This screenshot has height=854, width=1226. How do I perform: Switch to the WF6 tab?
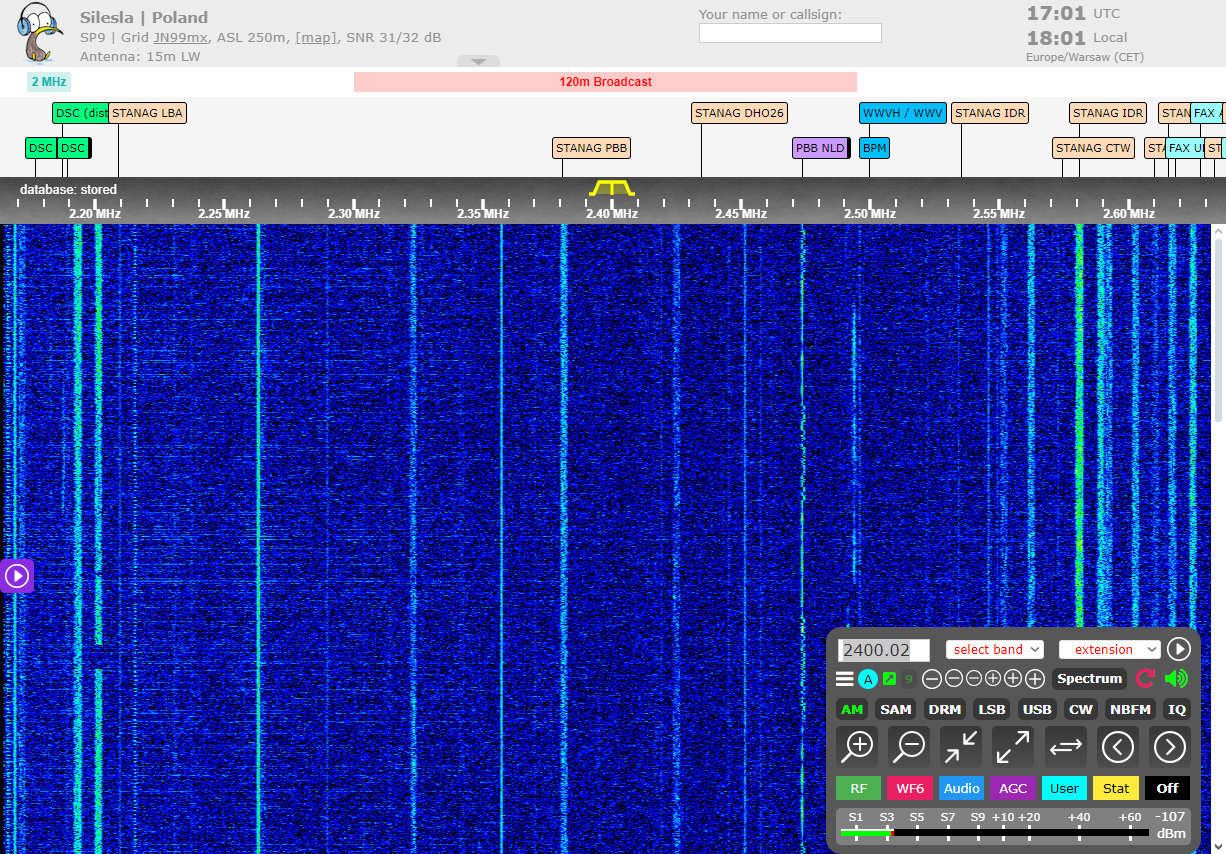point(910,788)
